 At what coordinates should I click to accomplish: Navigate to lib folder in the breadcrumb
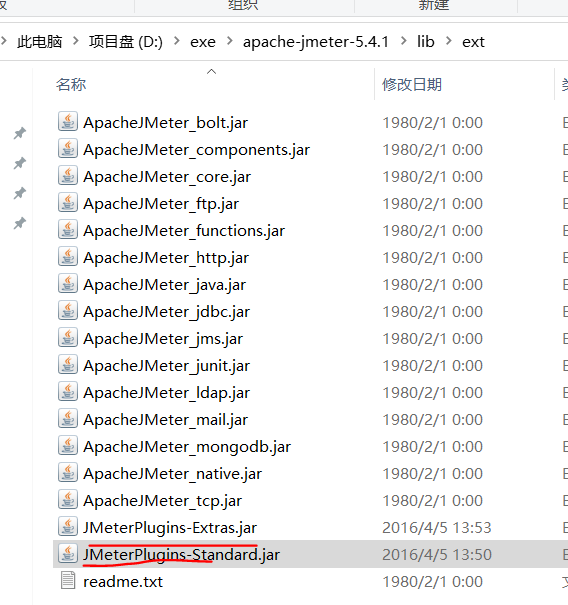[426, 42]
